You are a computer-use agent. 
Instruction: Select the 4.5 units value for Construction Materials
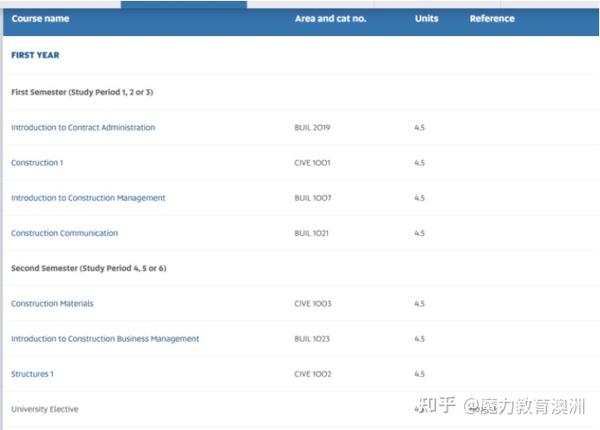pos(419,303)
